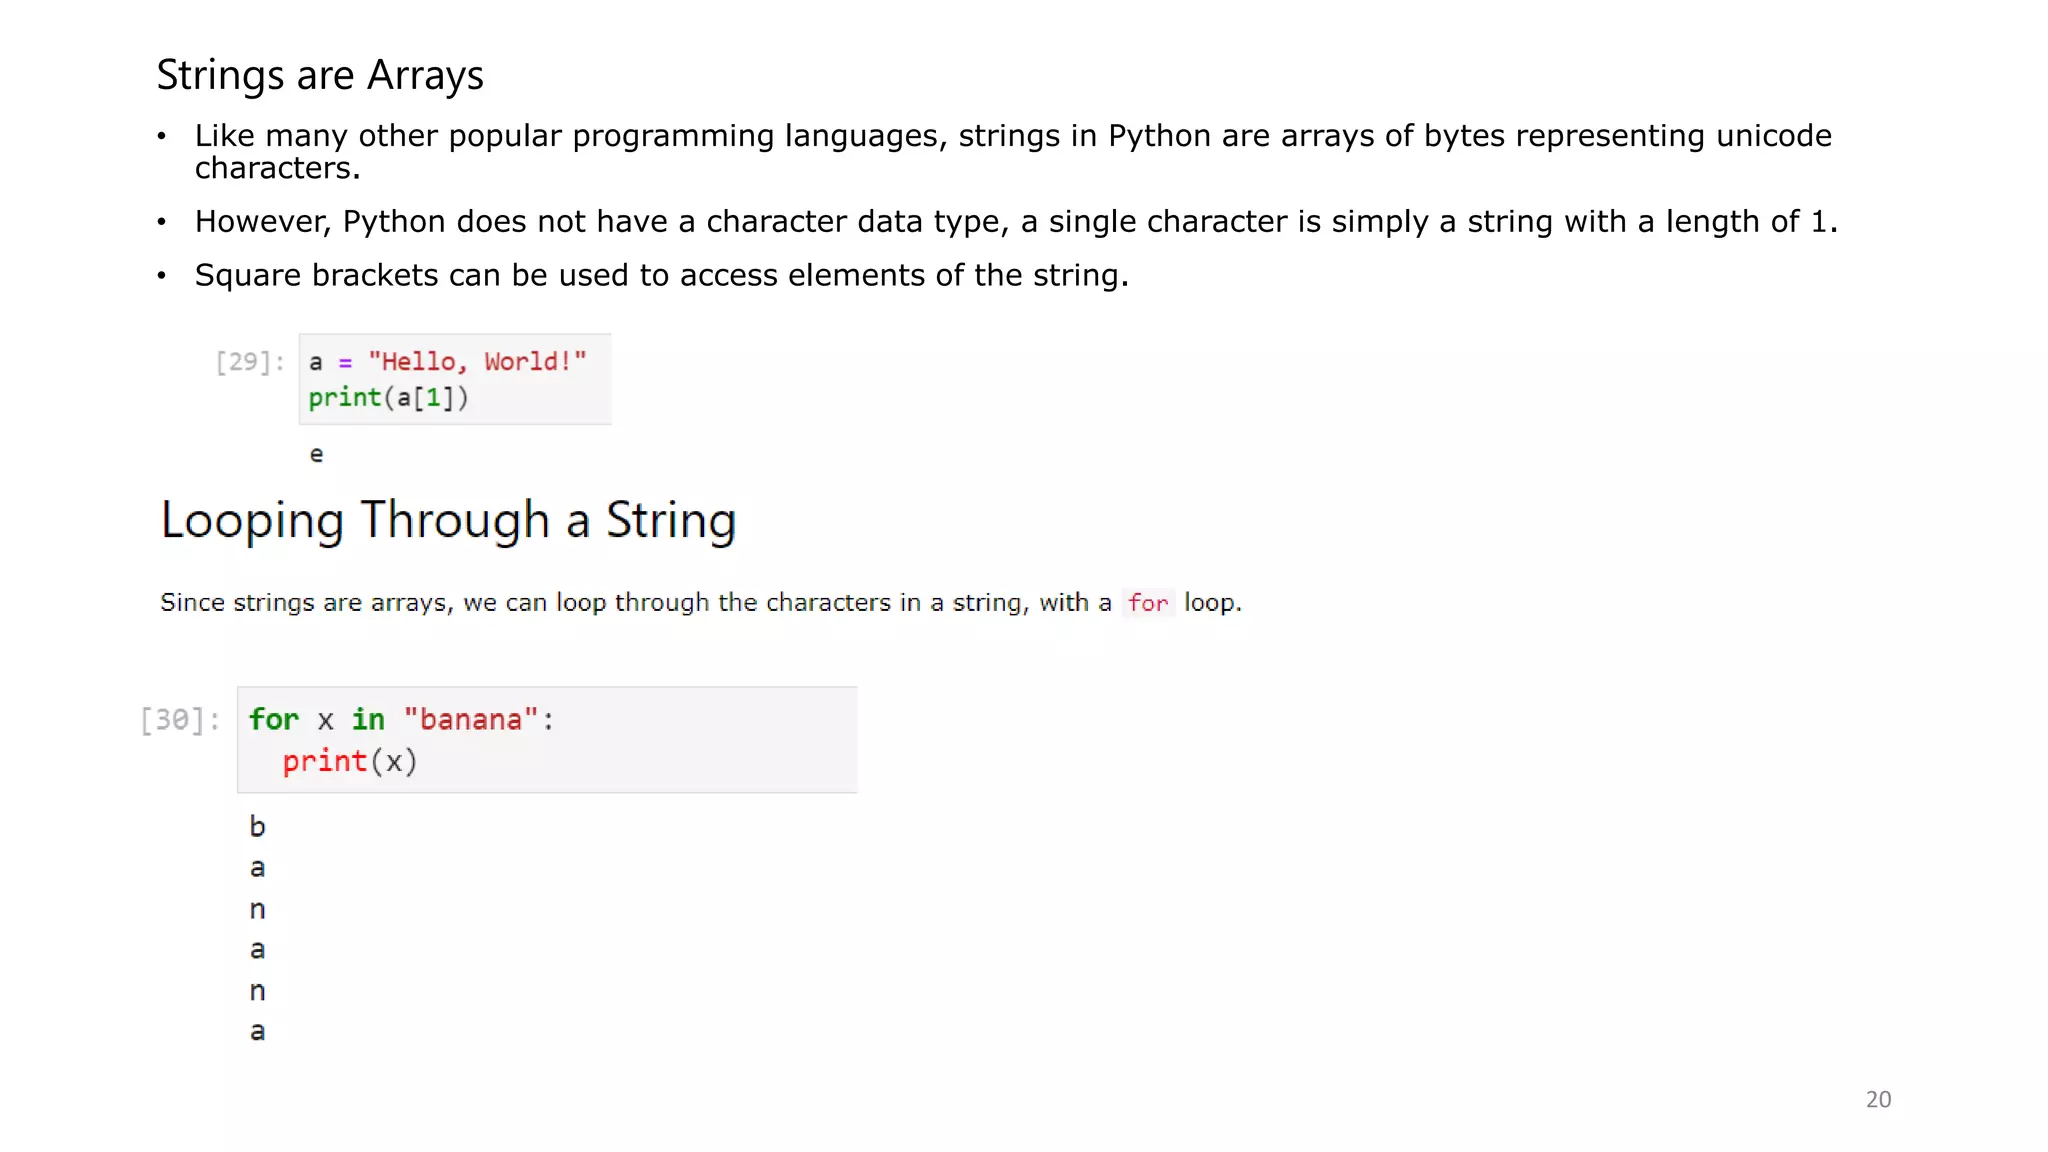
Task: Click the code line a = "Hello, World!"
Action: [447, 361]
